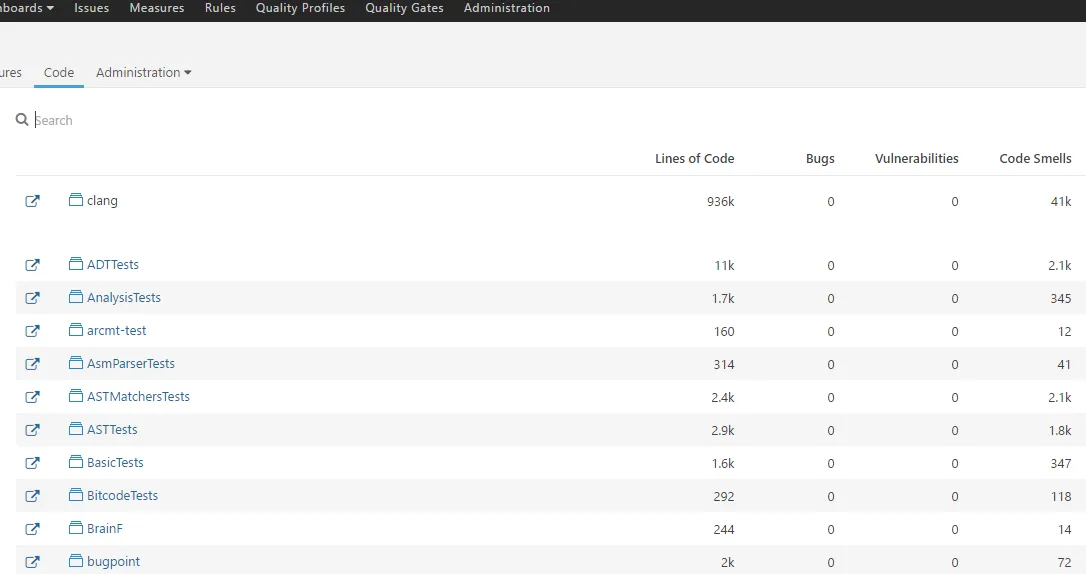Viewport: 1086px width, 574px height.
Task: Open BasicTests external link icon
Action: (x=33, y=463)
